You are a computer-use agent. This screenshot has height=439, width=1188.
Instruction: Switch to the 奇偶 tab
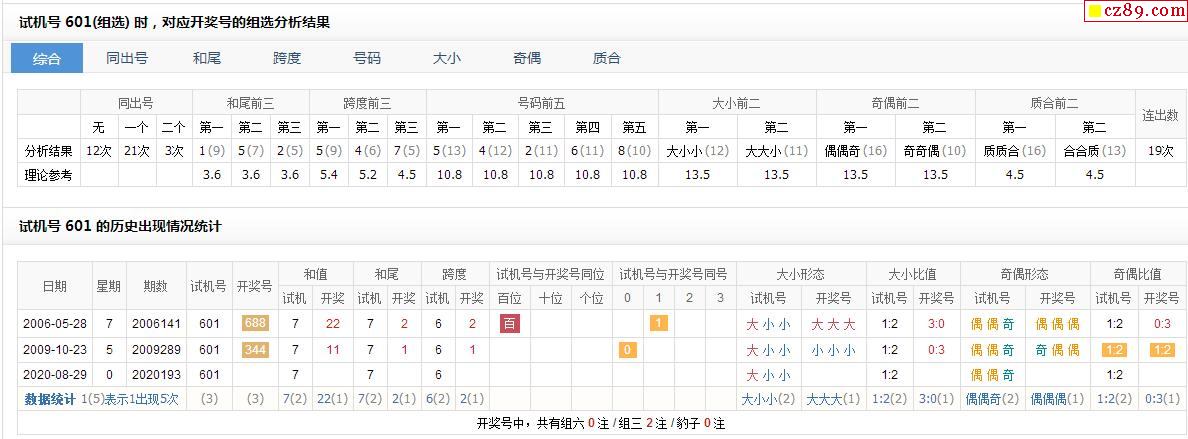[527, 58]
